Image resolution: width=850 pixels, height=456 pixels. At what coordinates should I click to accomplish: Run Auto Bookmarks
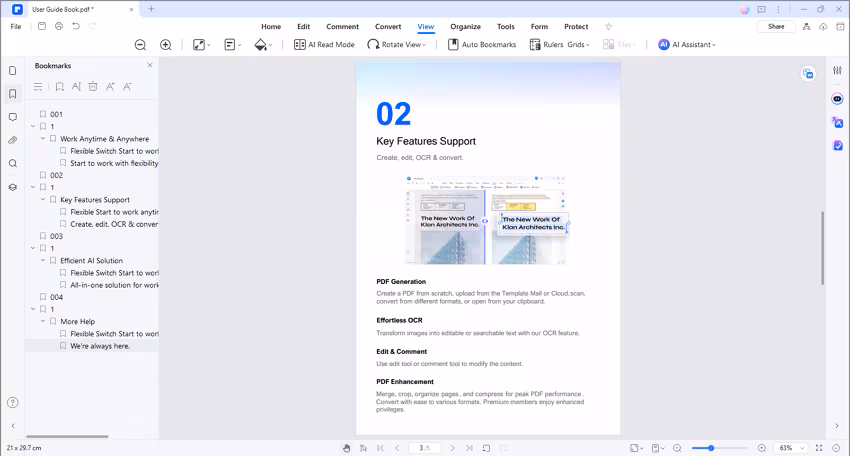tap(482, 45)
